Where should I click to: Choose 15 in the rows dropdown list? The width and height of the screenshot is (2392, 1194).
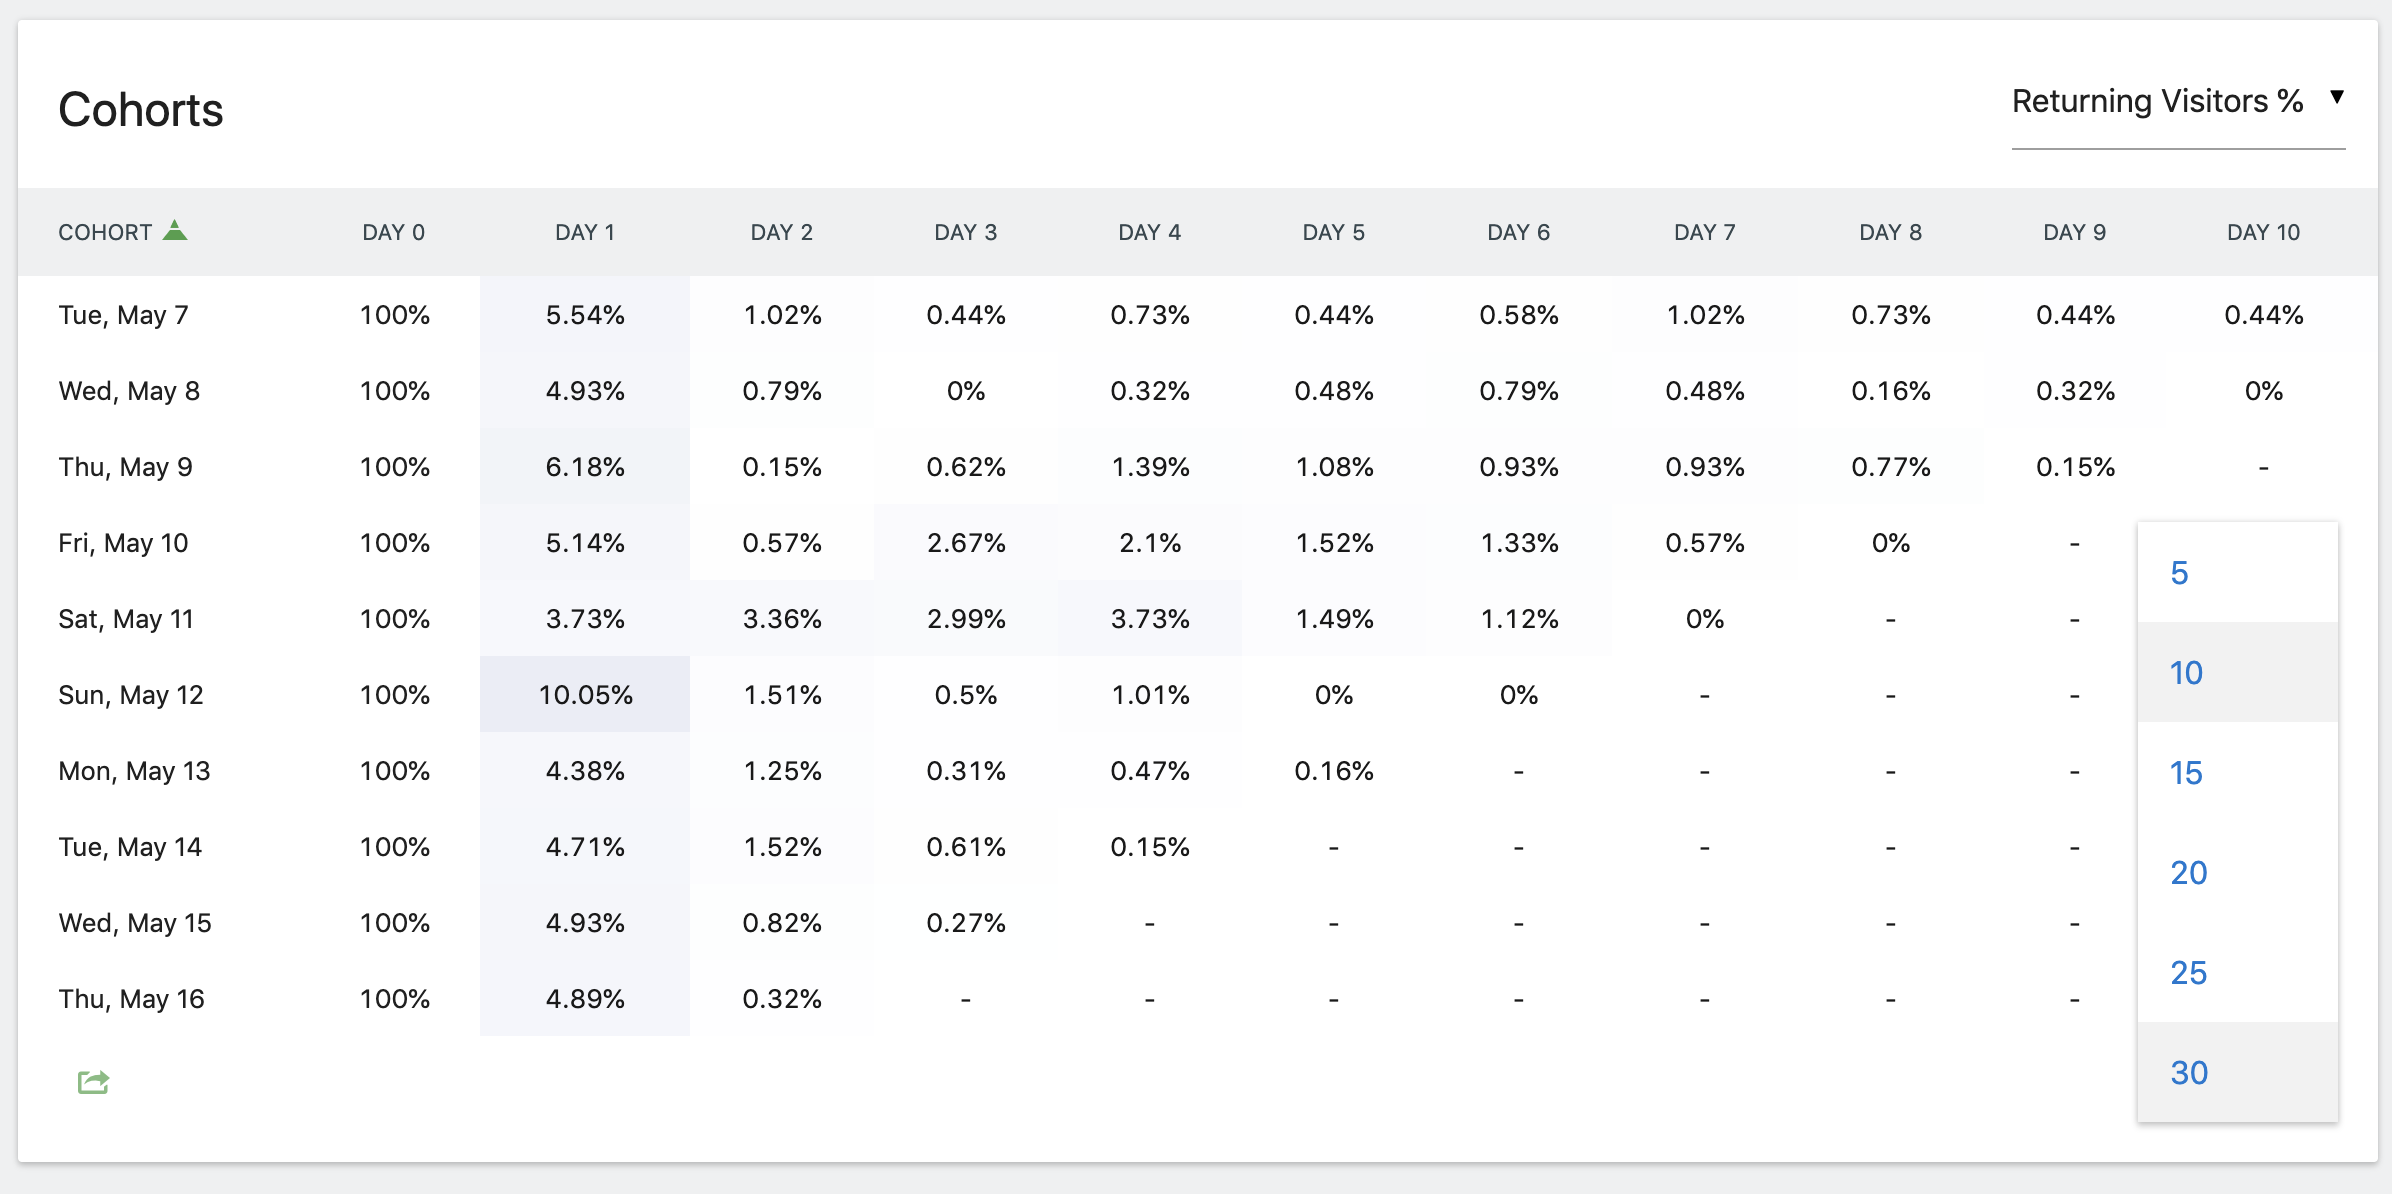pos(2186,773)
